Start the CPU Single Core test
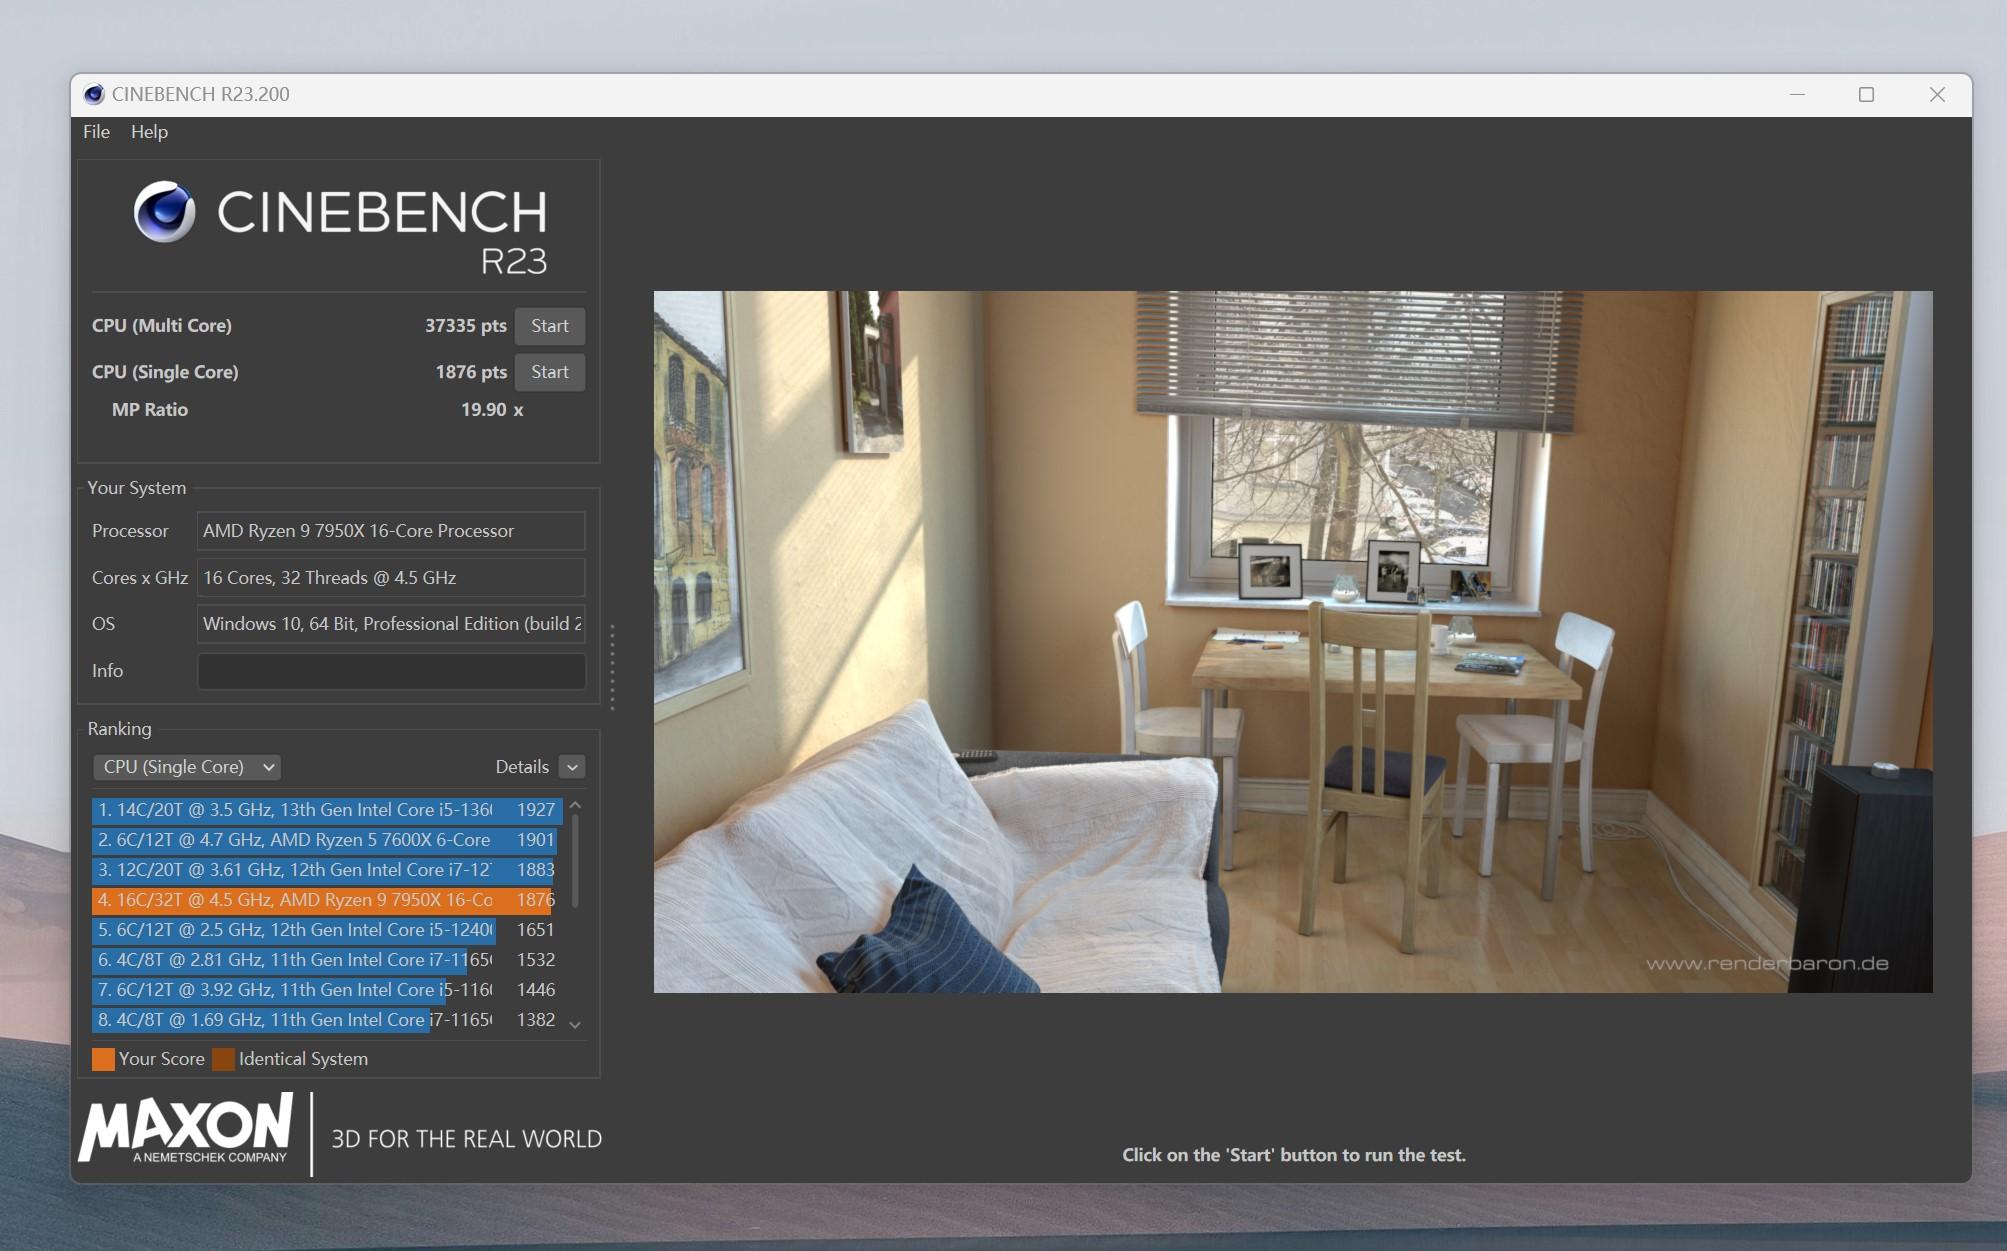The height and width of the screenshot is (1251, 2007). point(549,372)
